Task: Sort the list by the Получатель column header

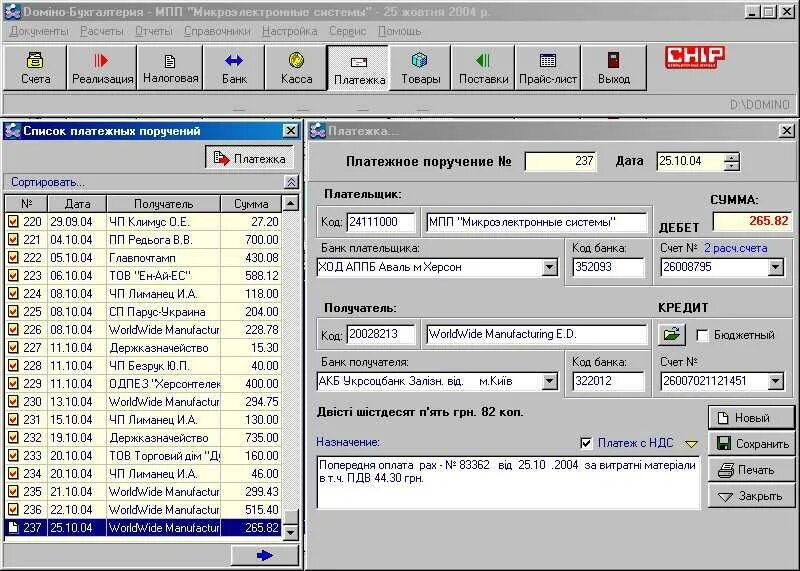Action: tap(163, 204)
